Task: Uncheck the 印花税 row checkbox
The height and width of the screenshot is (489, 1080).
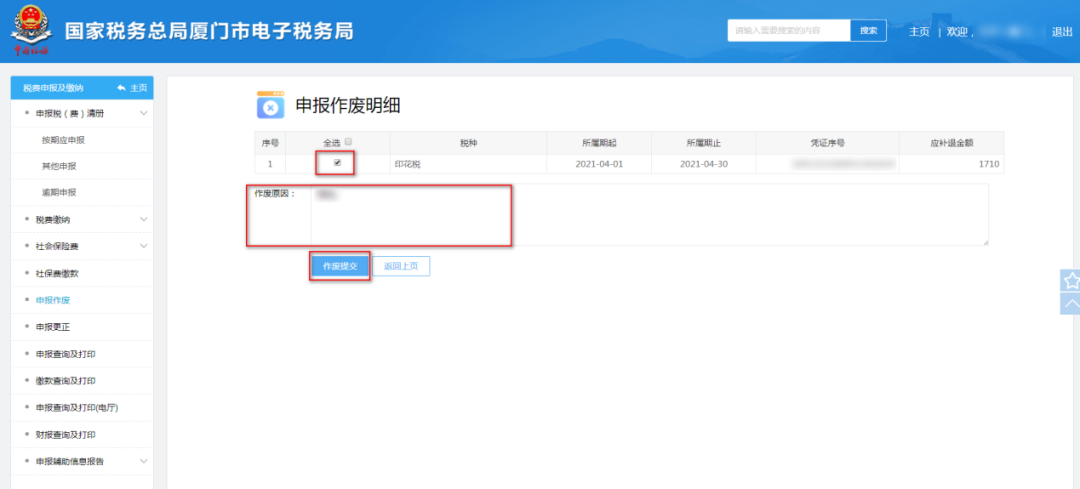Action: pyautogui.click(x=337, y=163)
